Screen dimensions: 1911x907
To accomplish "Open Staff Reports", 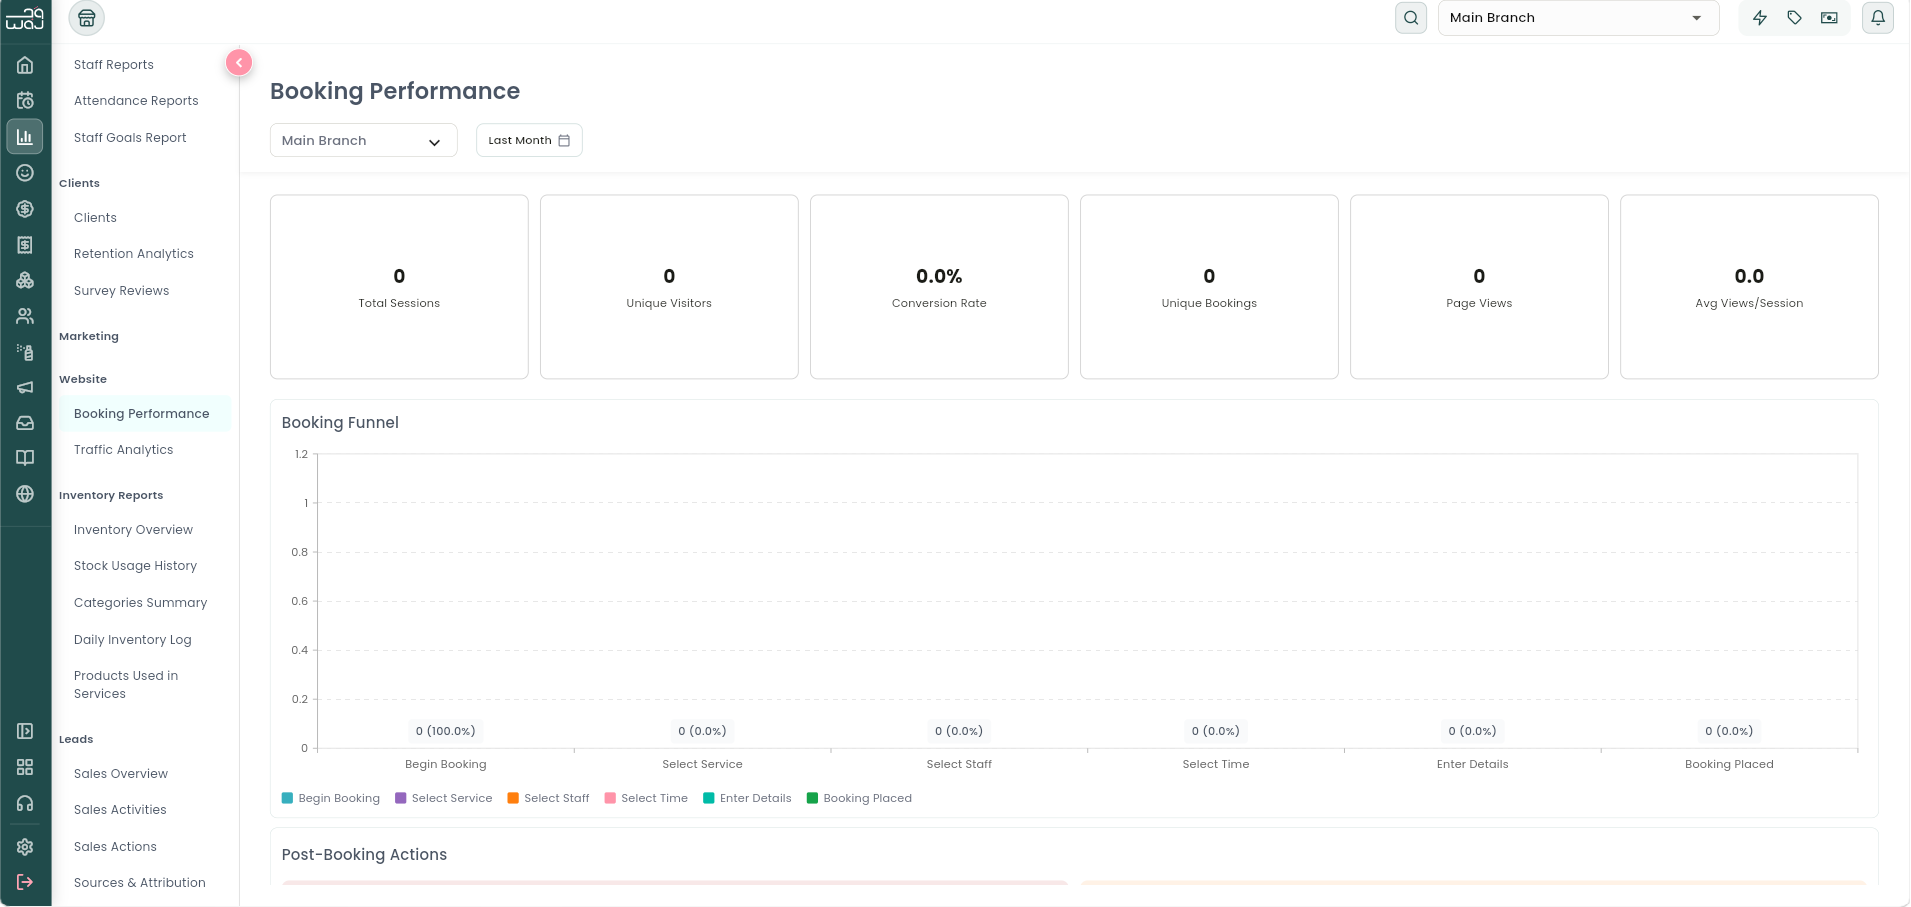I will pyautogui.click(x=114, y=65).
